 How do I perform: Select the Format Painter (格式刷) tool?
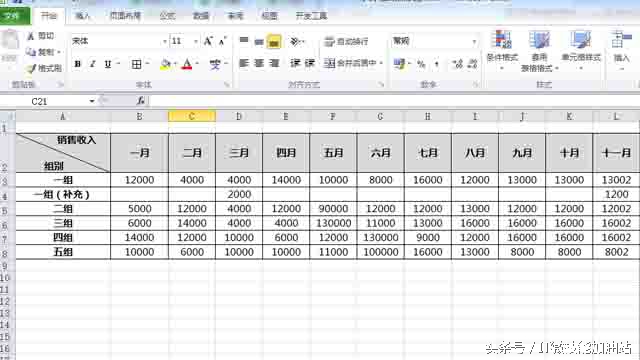click(x=44, y=68)
